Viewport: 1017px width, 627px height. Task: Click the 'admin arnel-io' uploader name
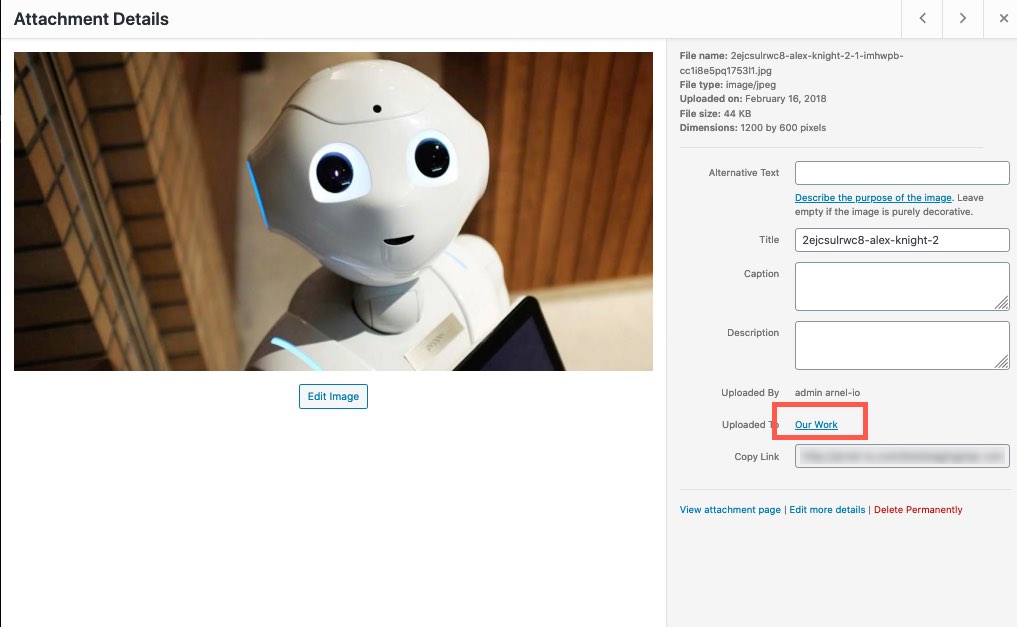[x=827, y=393]
